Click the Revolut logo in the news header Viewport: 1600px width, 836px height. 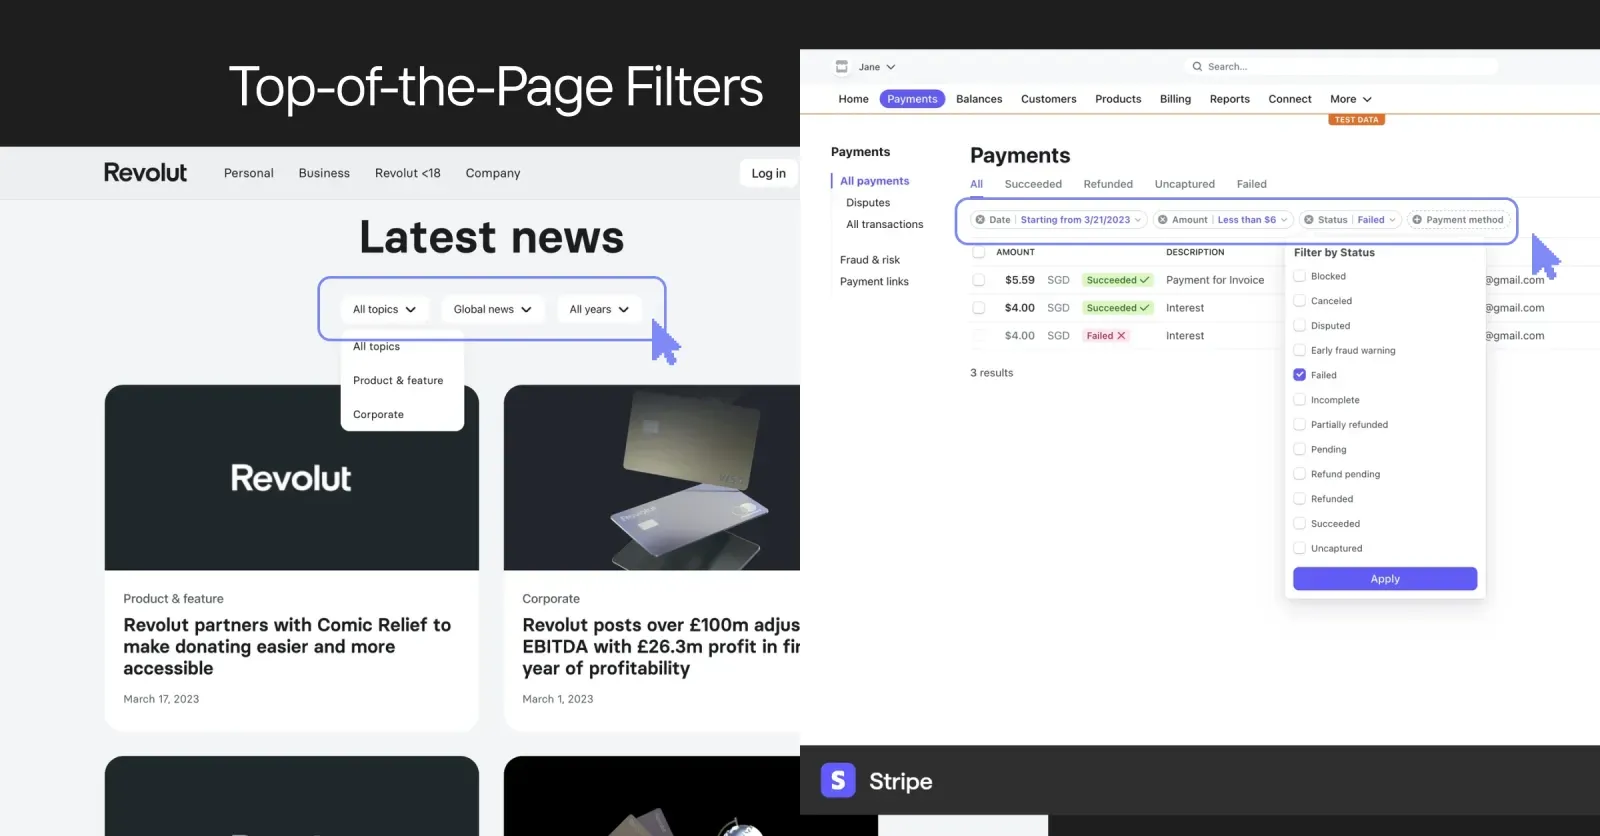click(x=146, y=173)
